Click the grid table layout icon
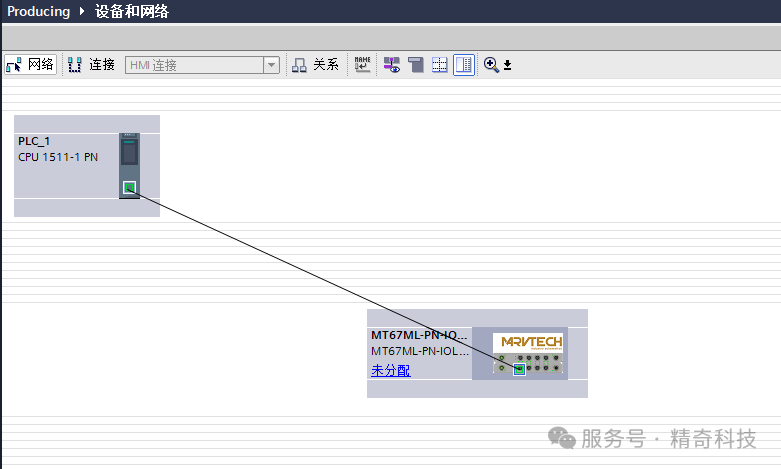The image size is (781, 469). pyautogui.click(x=439, y=65)
